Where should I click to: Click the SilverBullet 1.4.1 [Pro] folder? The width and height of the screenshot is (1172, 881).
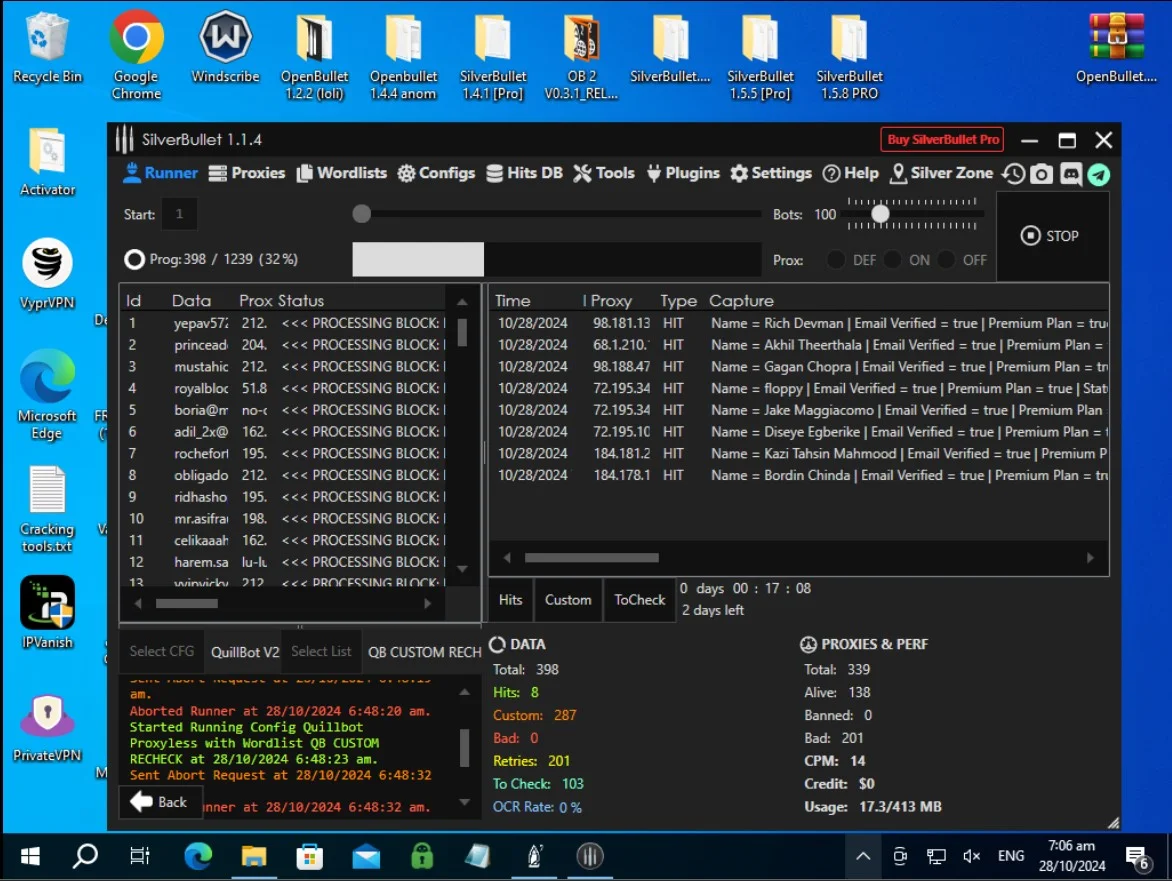[493, 57]
